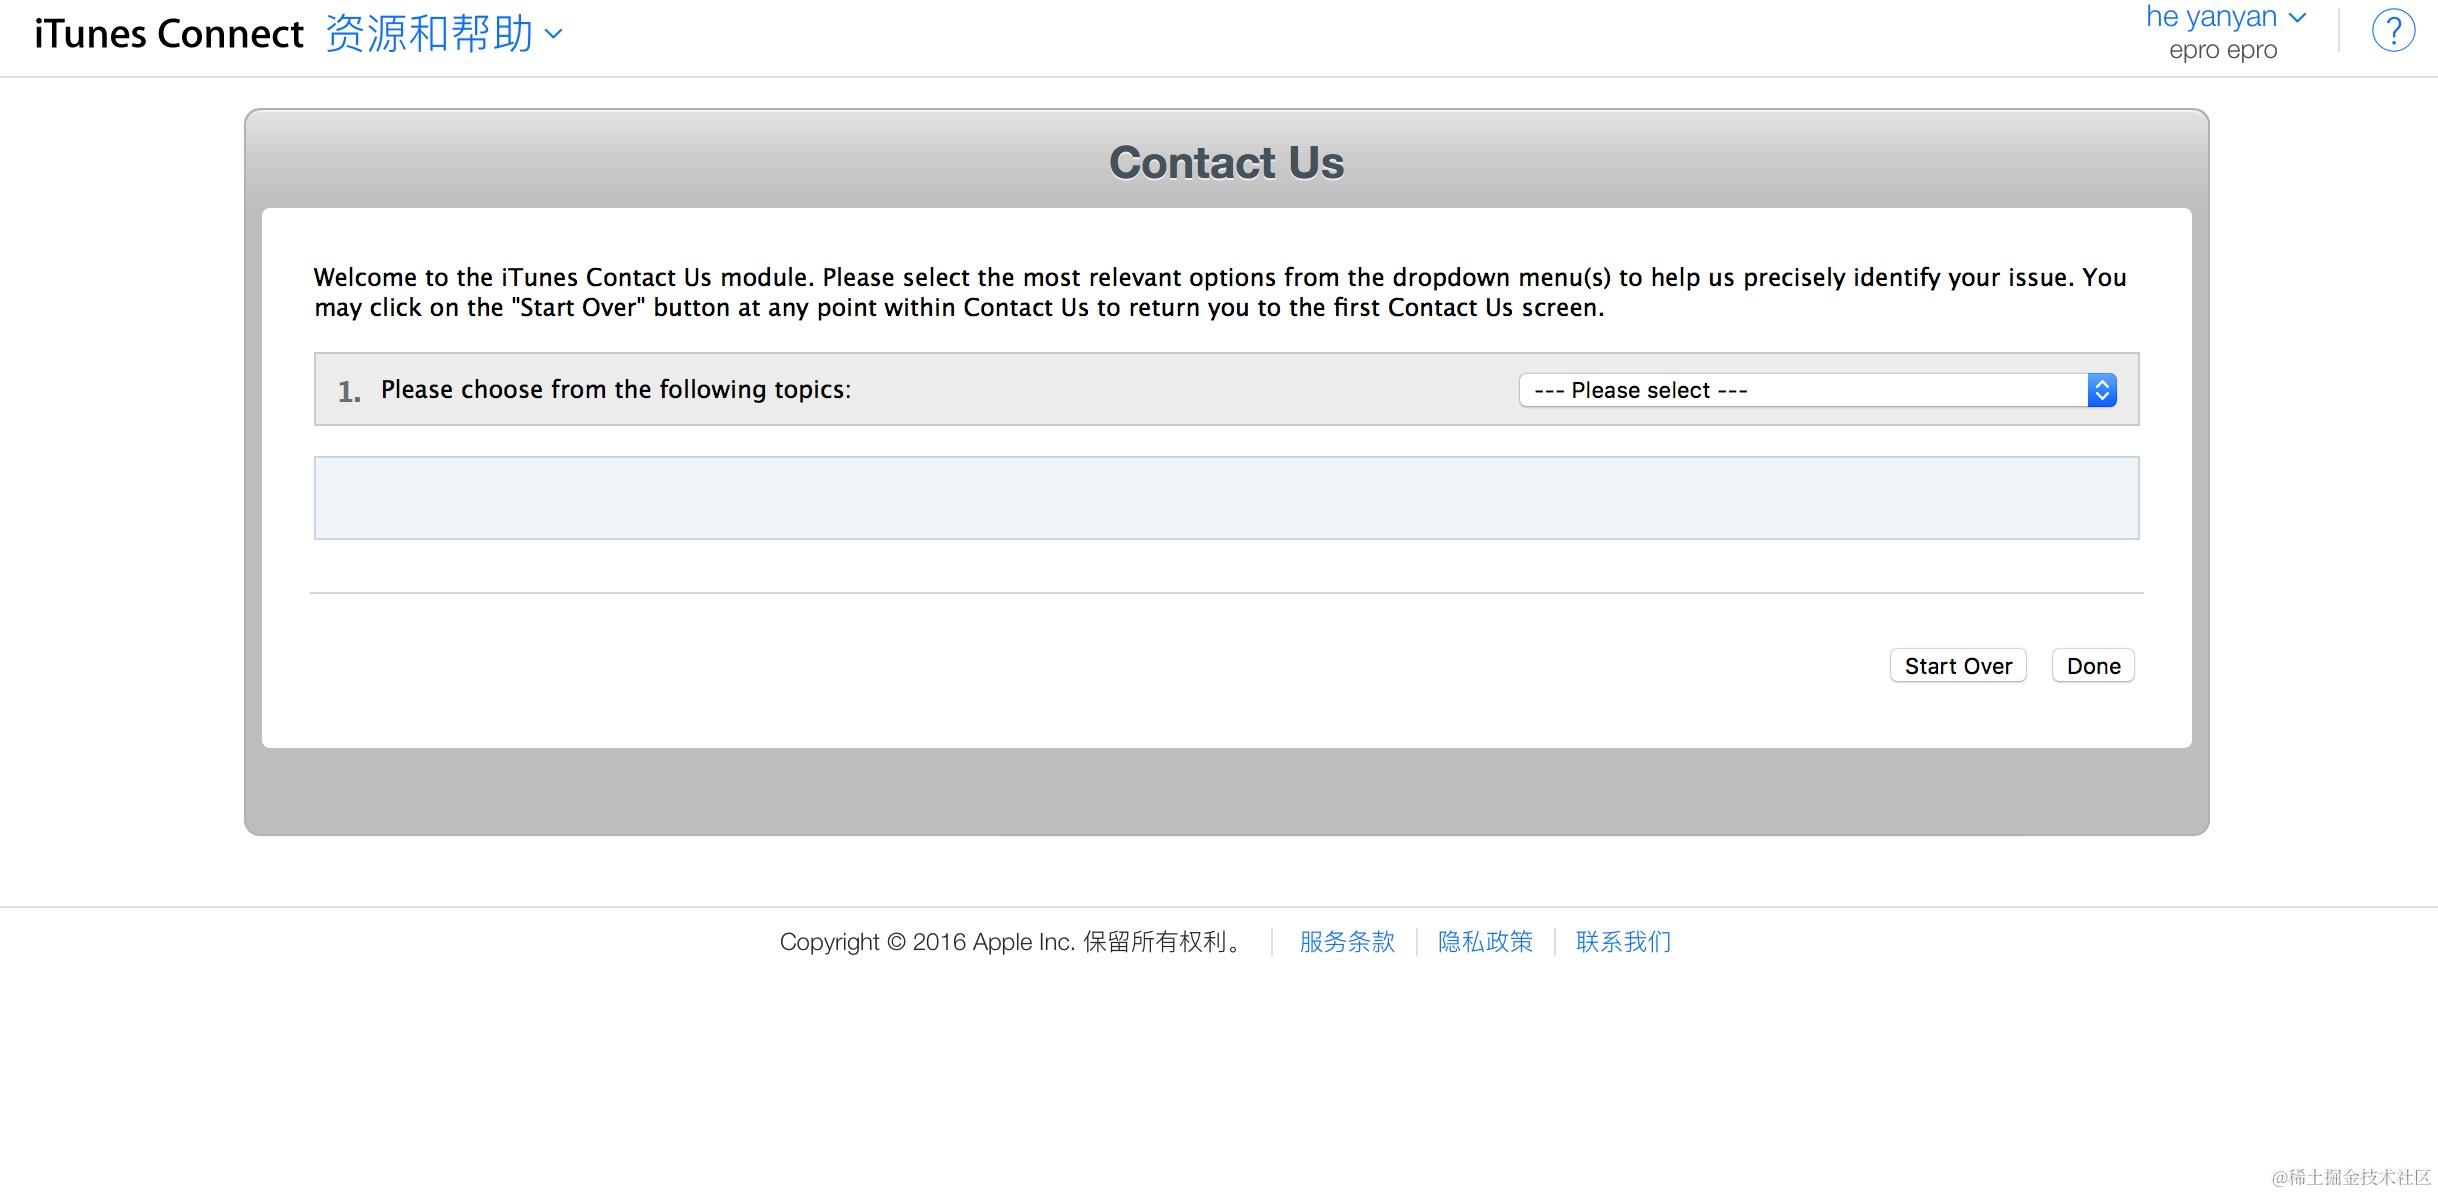The image size is (2438, 1194).
Task: Open the Please select topics dropdown
Action: (x=1800, y=390)
